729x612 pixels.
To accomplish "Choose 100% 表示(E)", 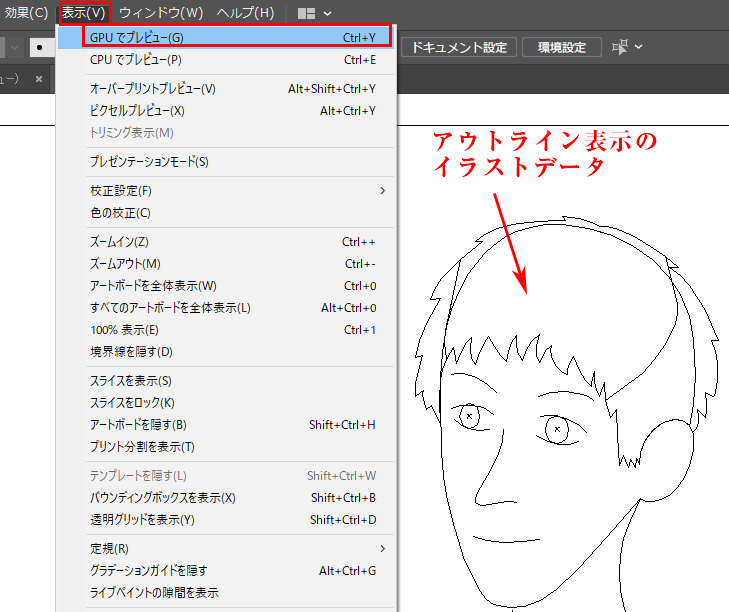I will tap(225, 330).
